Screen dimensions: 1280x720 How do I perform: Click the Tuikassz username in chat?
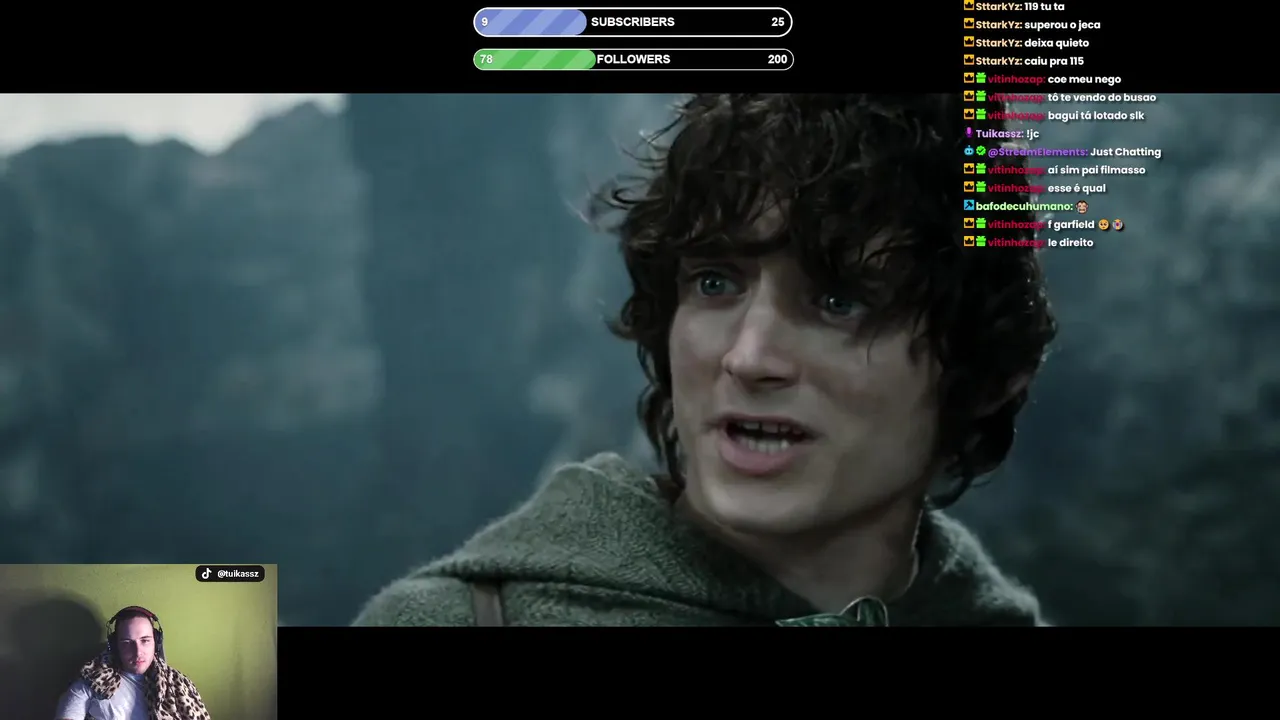(x=999, y=133)
